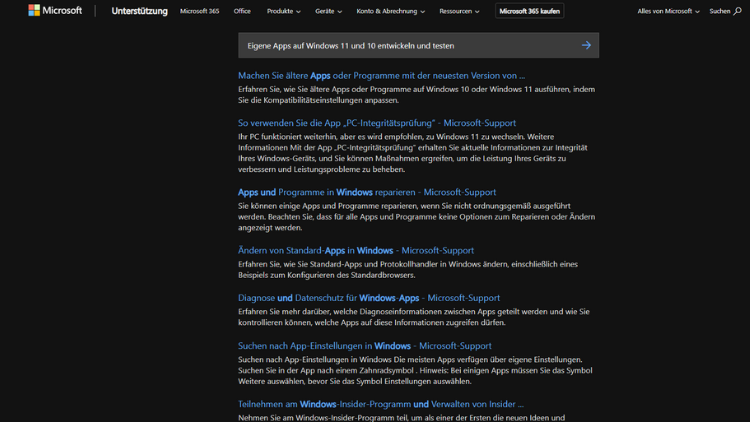Open 'Suchen nach App-Einstellungen in Windows' result
The width and height of the screenshot is (750, 422).
(364, 346)
